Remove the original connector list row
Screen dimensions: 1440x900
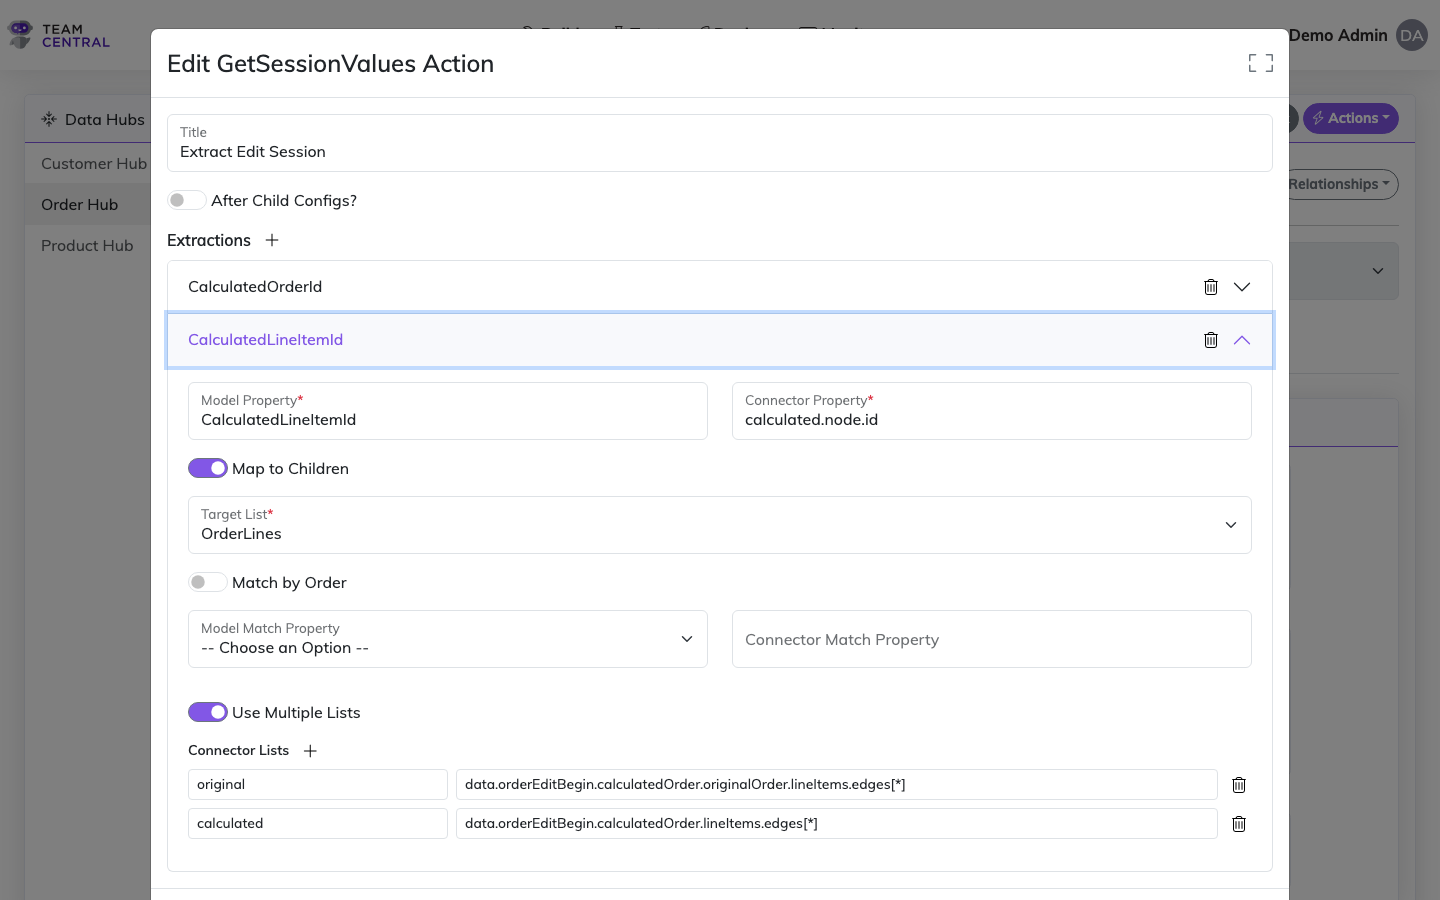(x=1239, y=785)
